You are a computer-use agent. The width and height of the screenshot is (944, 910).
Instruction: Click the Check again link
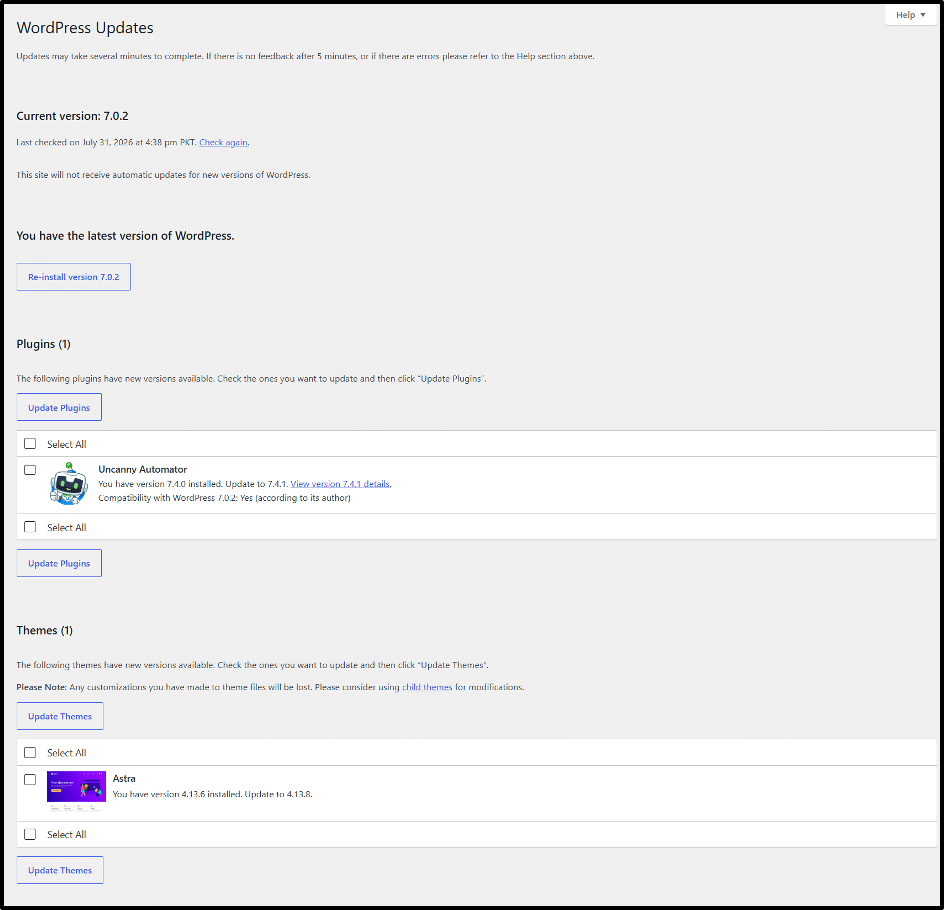[x=224, y=143]
